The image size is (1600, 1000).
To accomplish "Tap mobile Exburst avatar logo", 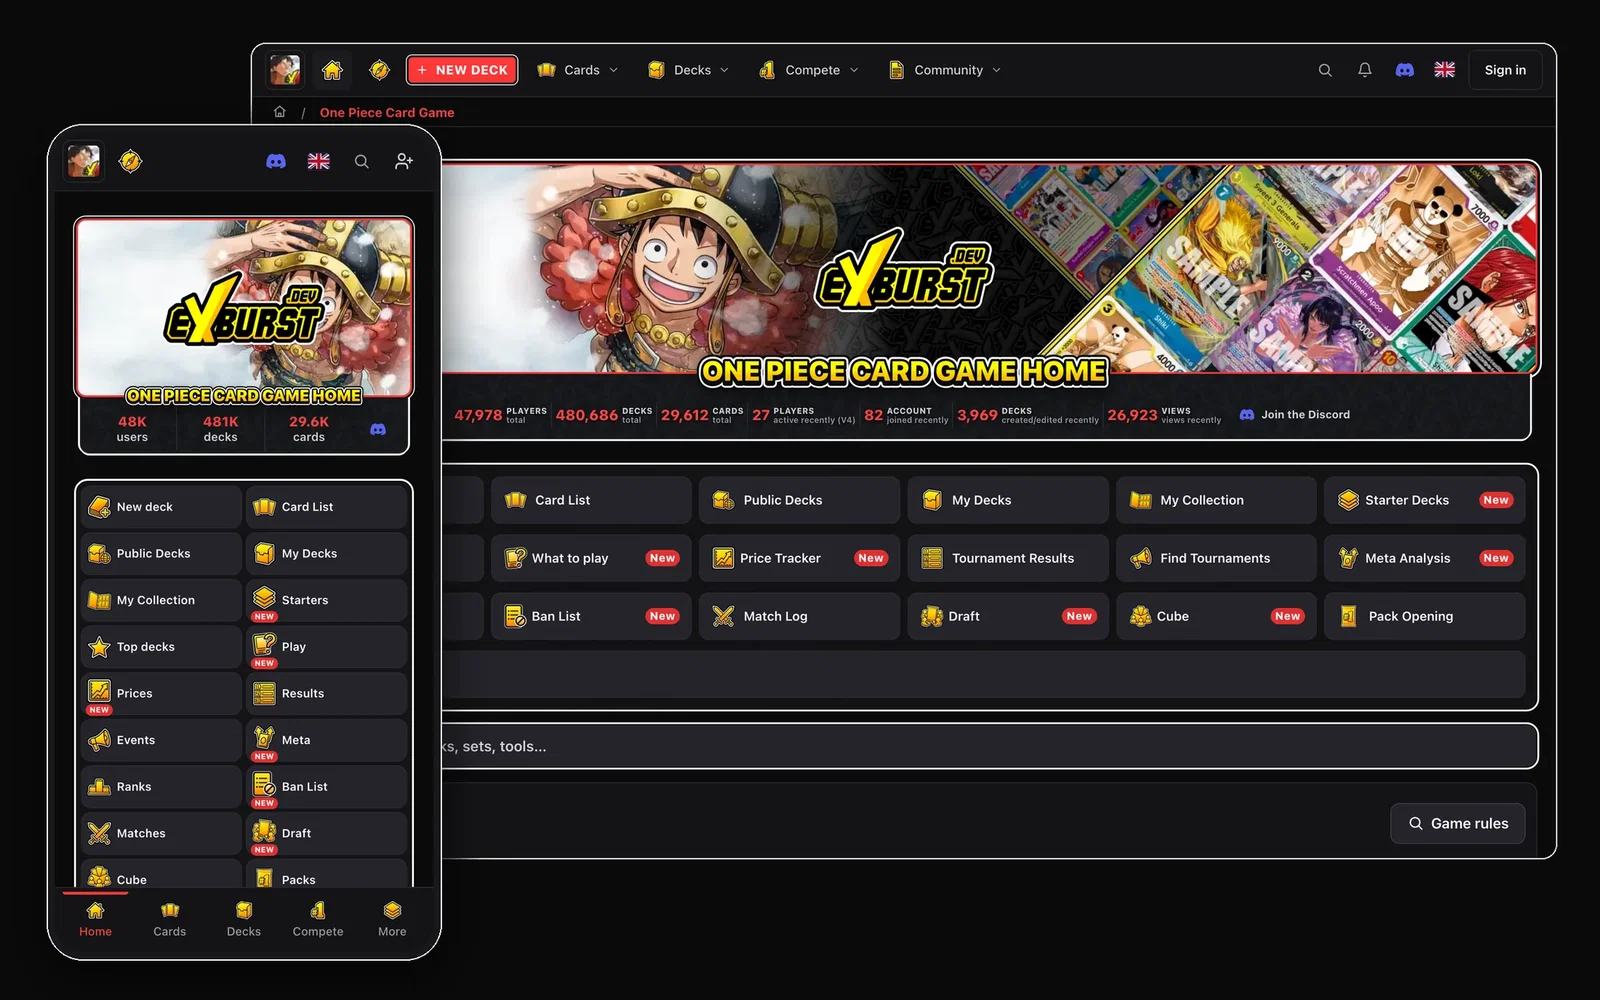I will (x=84, y=161).
